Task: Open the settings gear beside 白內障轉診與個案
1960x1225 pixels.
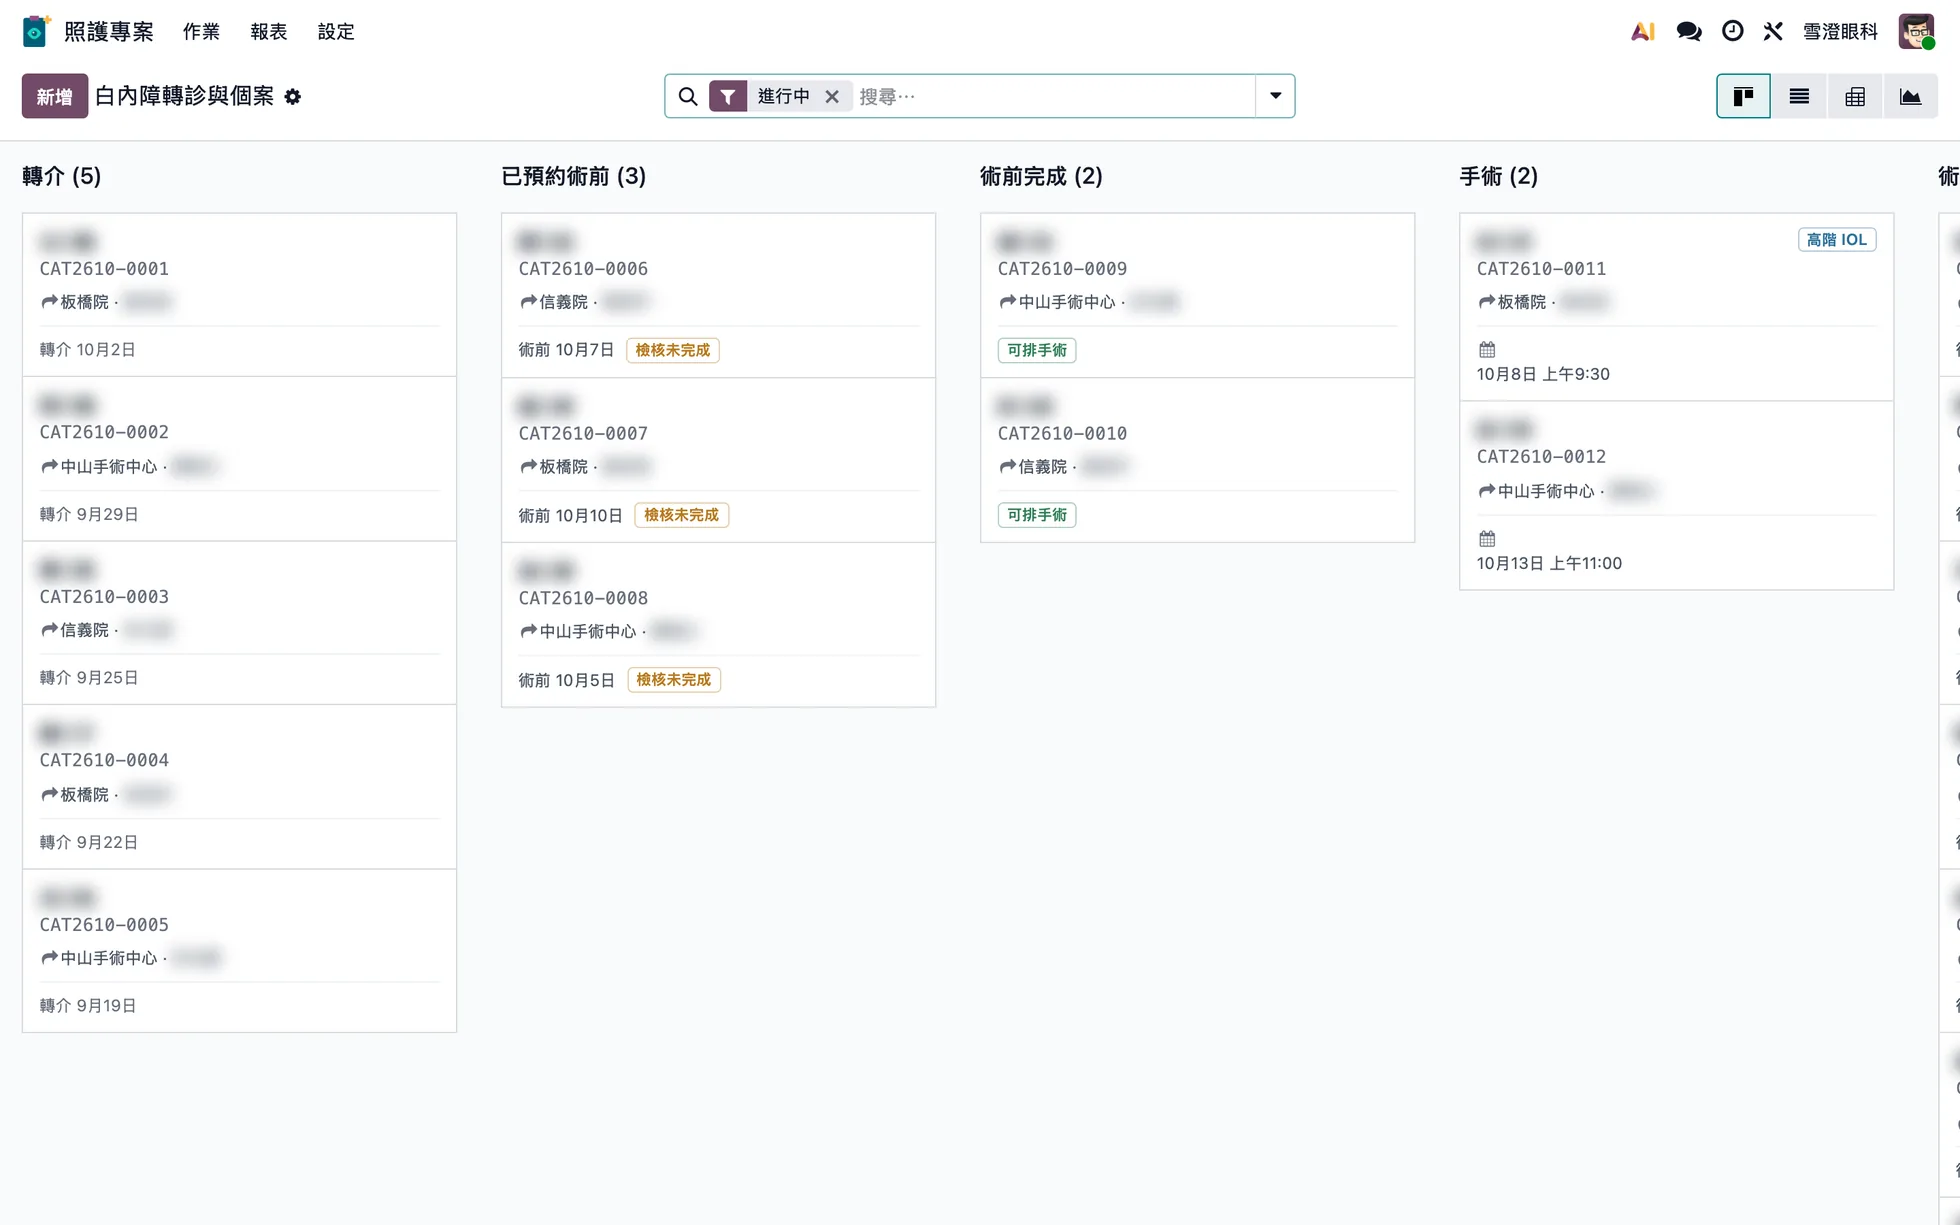Action: point(293,97)
